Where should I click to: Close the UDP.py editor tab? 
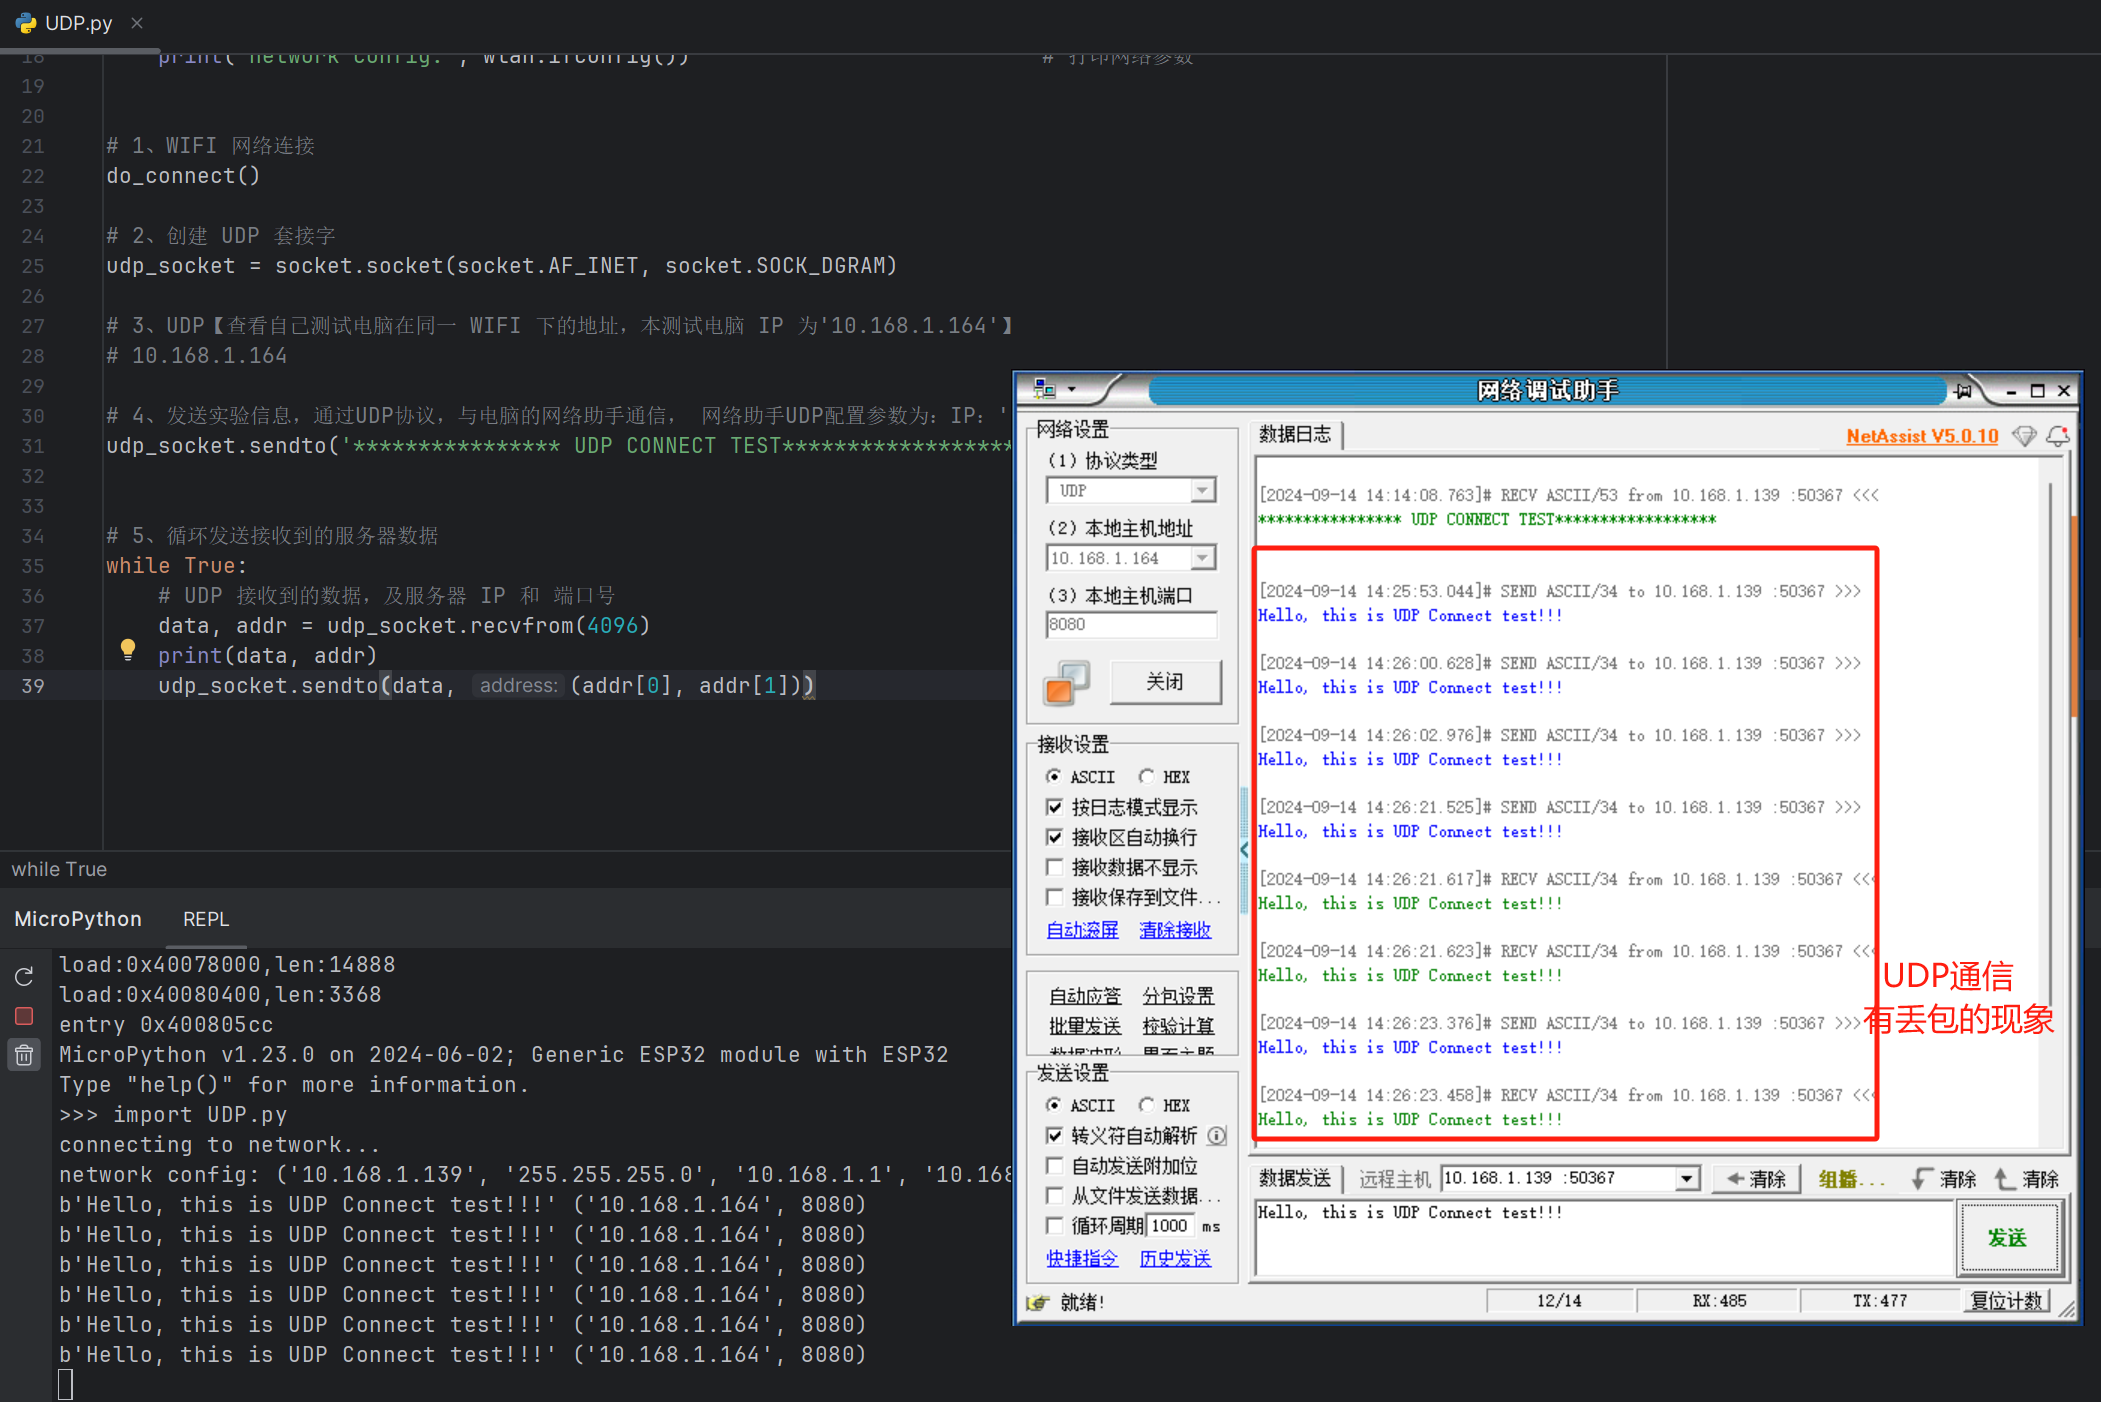coord(137,22)
